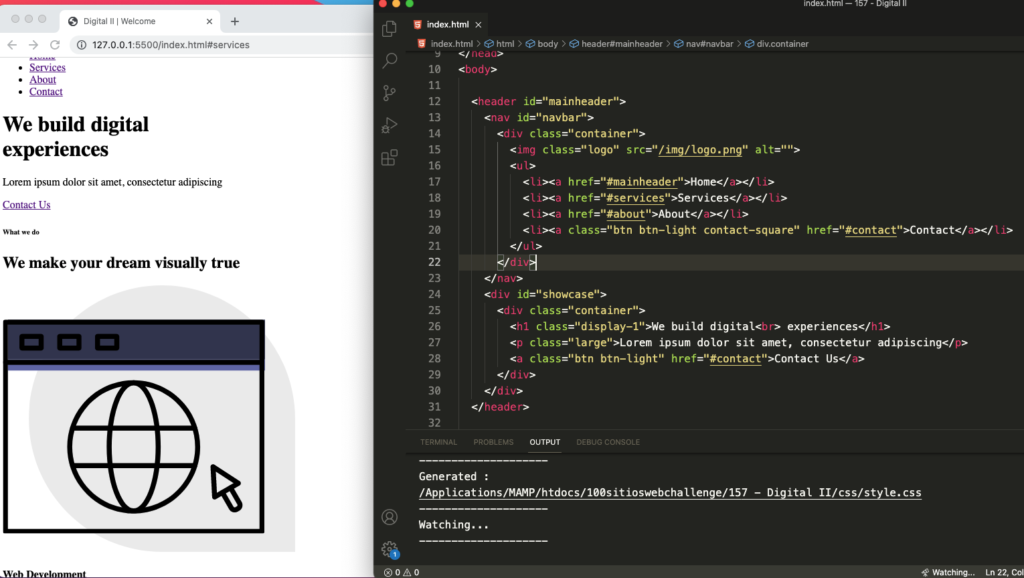Click #about href on line 19

click(625, 214)
